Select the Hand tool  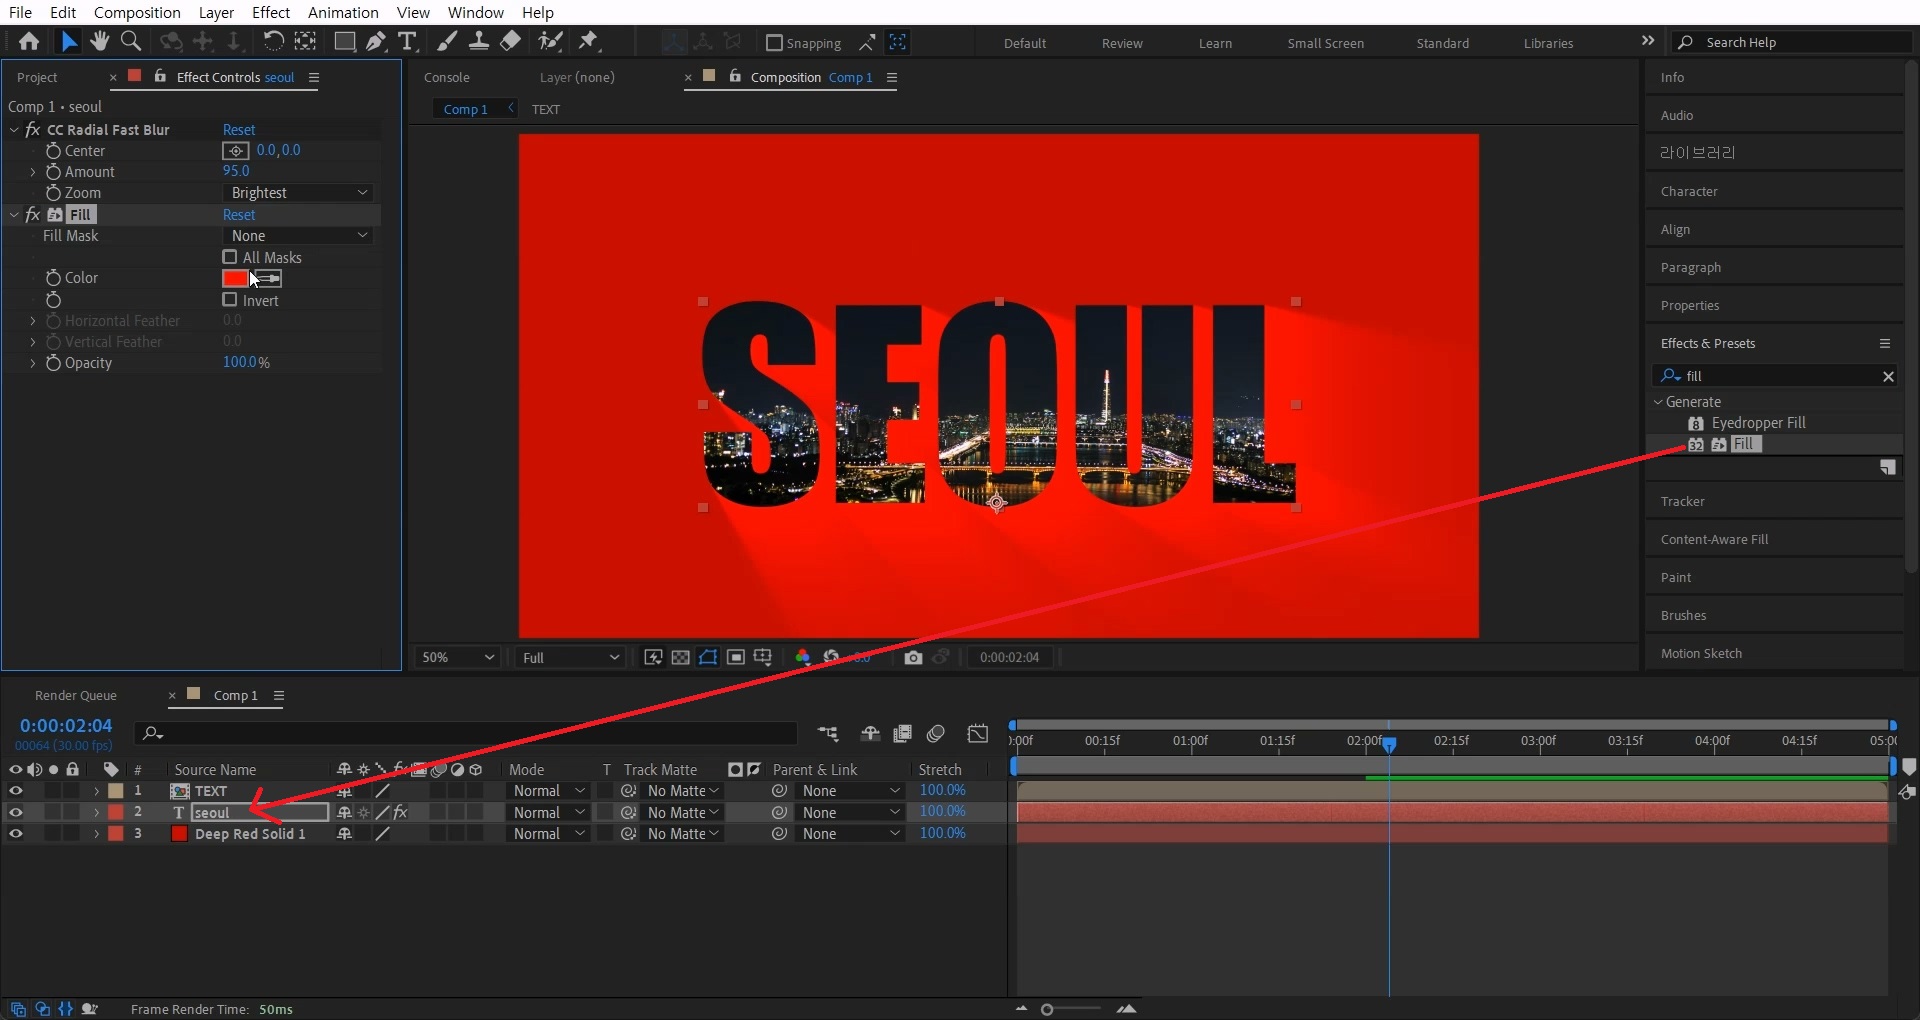99,41
